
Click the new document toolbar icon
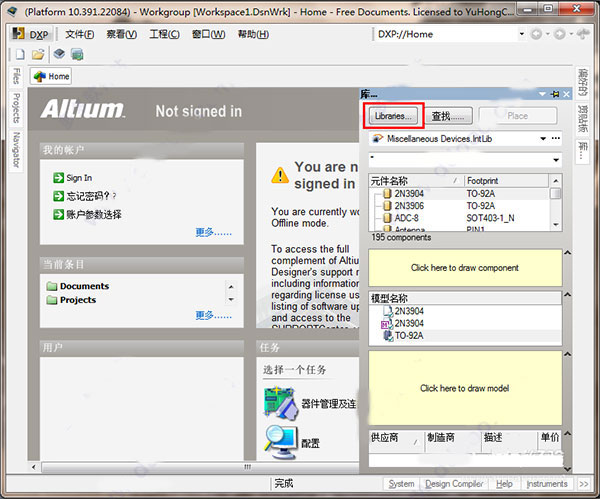pyautogui.click(x=20, y=54)
